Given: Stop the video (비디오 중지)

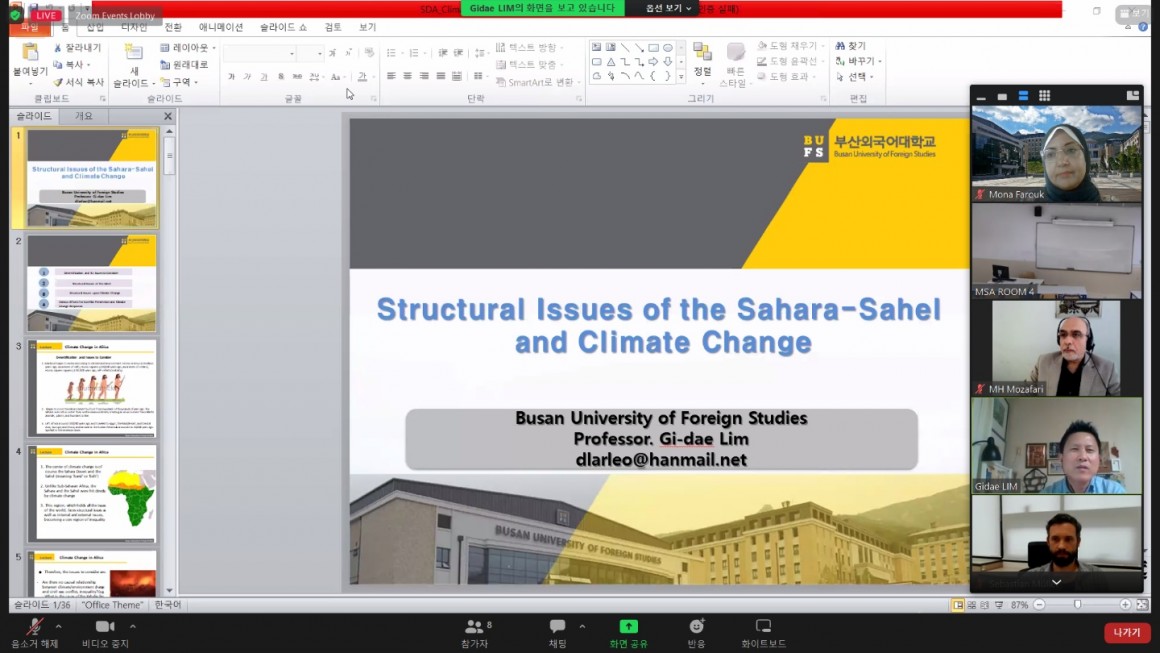Looking at the screenshot, I should click(x=105, y=634).
